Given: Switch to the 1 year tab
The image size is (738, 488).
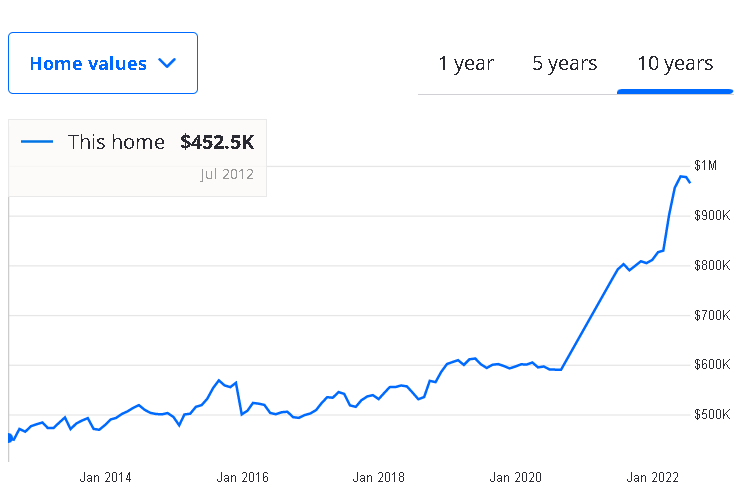Looking at the screenshot, I should (466, 64).
